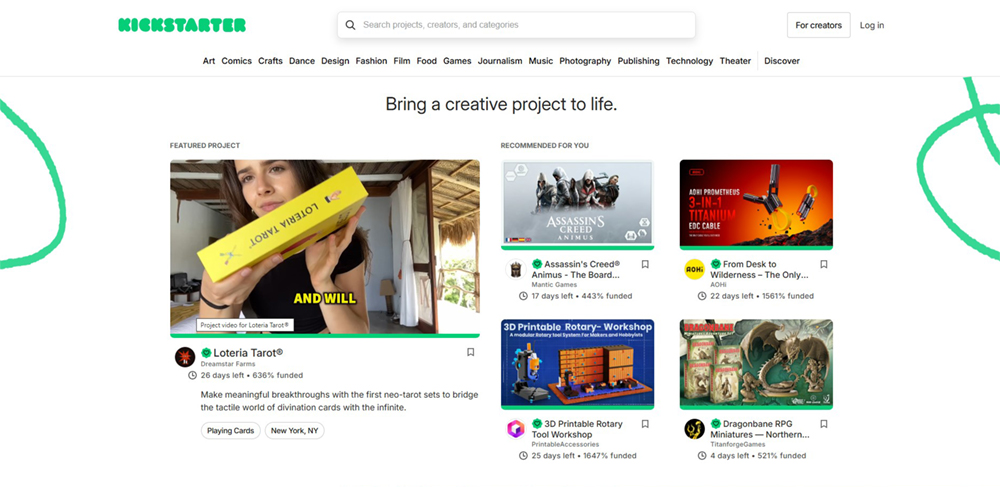Open the Dance category

pyautogui.click(x=302, y=61)
